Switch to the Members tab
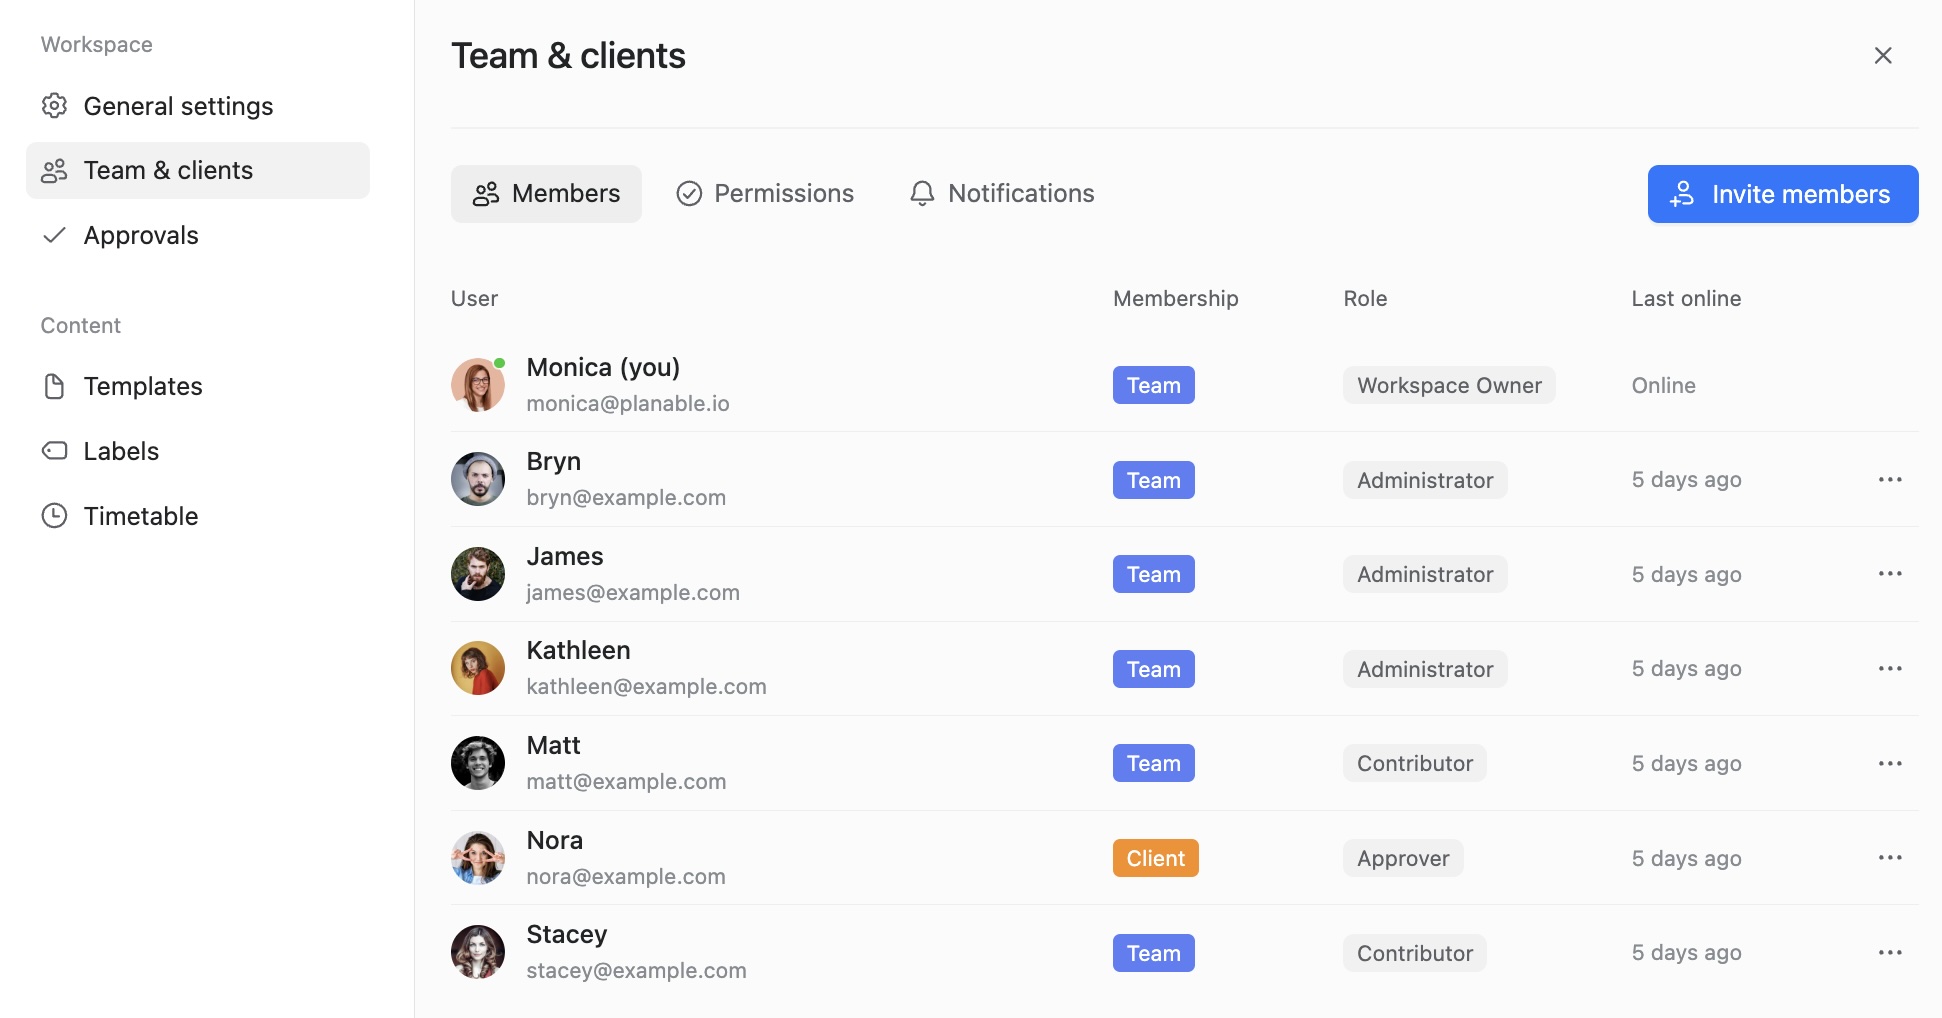1942x1018 pixels. 546,194
